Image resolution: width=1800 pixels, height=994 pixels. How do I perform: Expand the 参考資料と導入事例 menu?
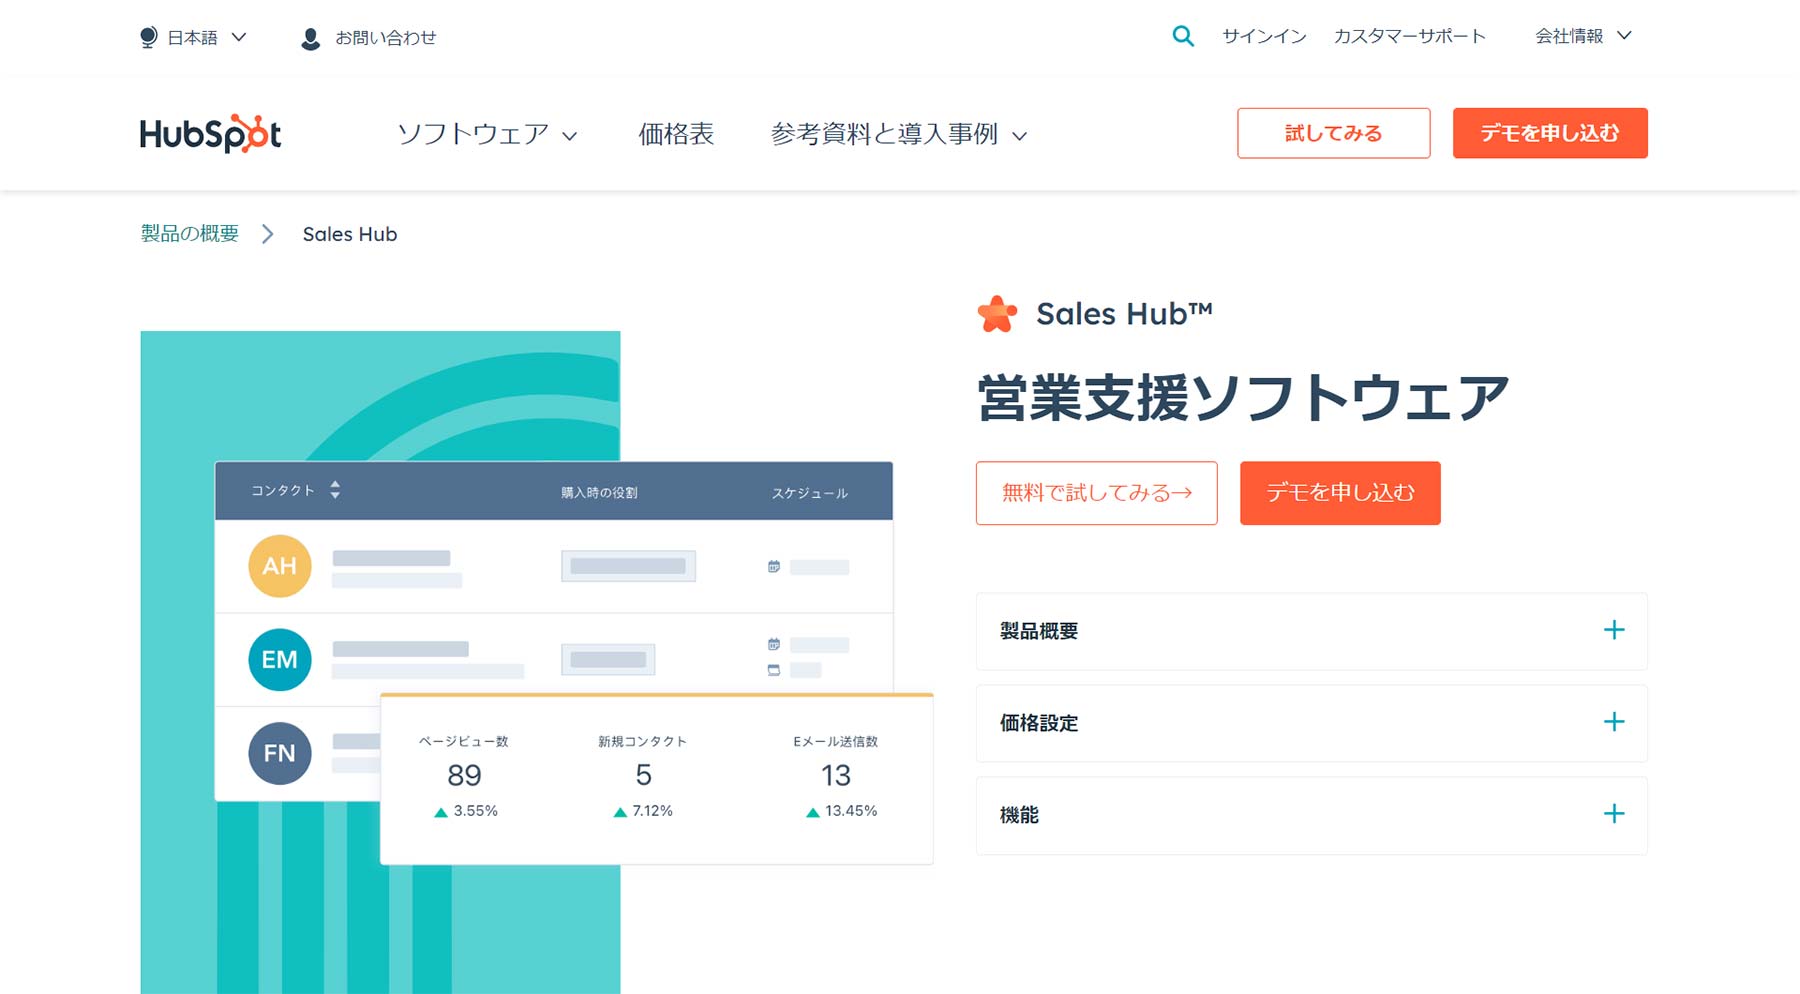899,134
